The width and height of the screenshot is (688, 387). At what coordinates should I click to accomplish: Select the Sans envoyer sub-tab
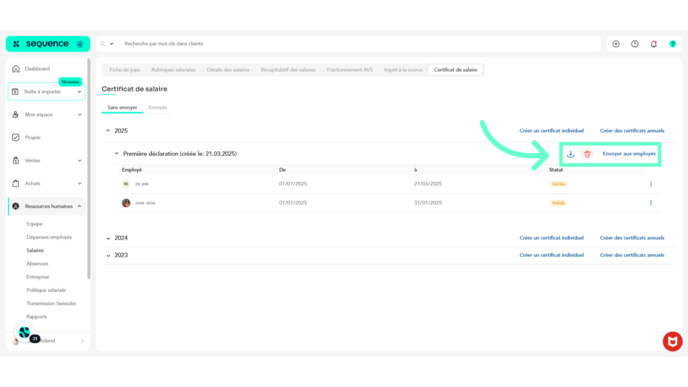pyautogui.click(x=122, y=108)
